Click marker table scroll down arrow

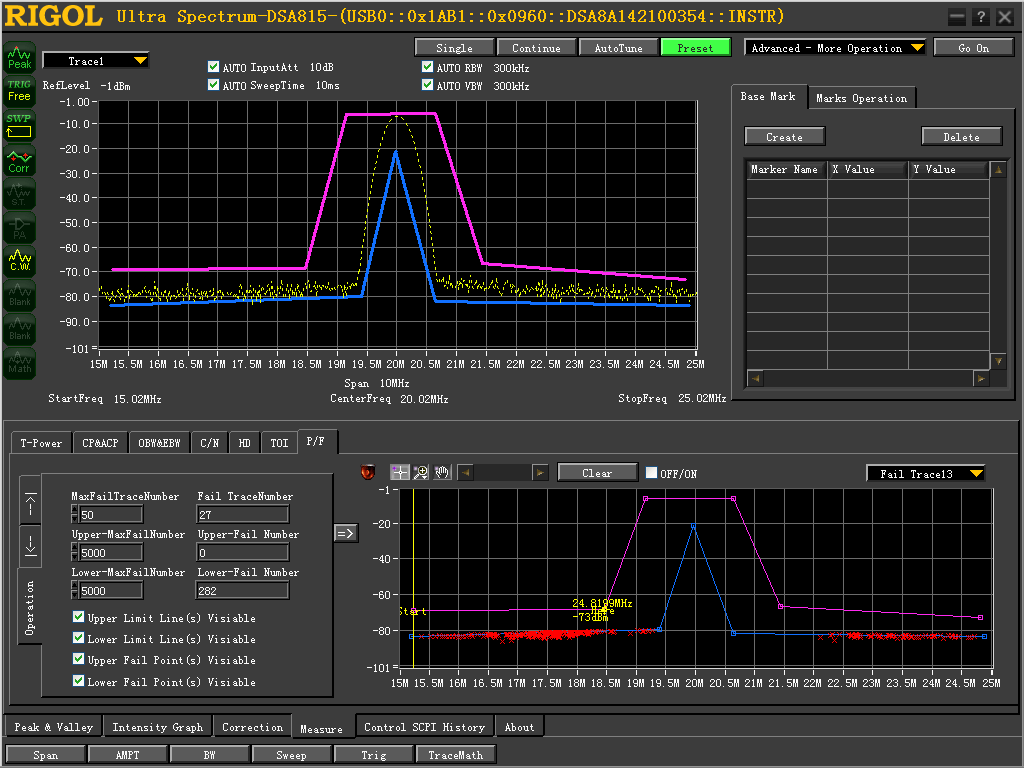coord(998,361)
